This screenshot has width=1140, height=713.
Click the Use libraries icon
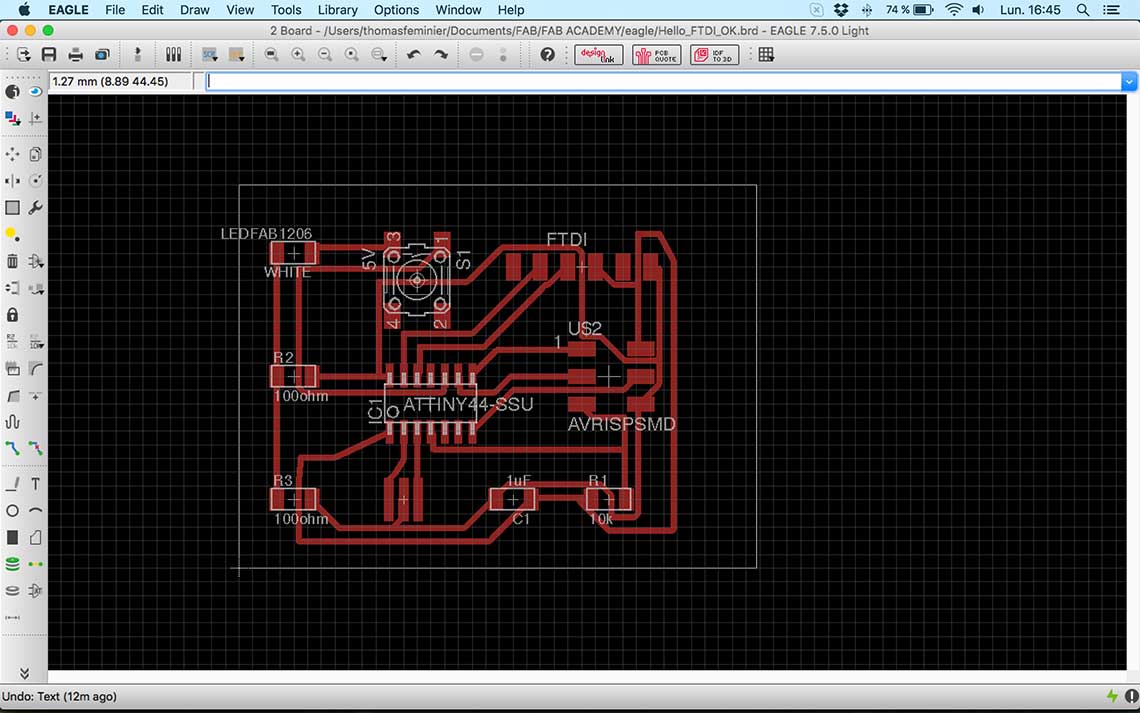(x=173, y=55)
